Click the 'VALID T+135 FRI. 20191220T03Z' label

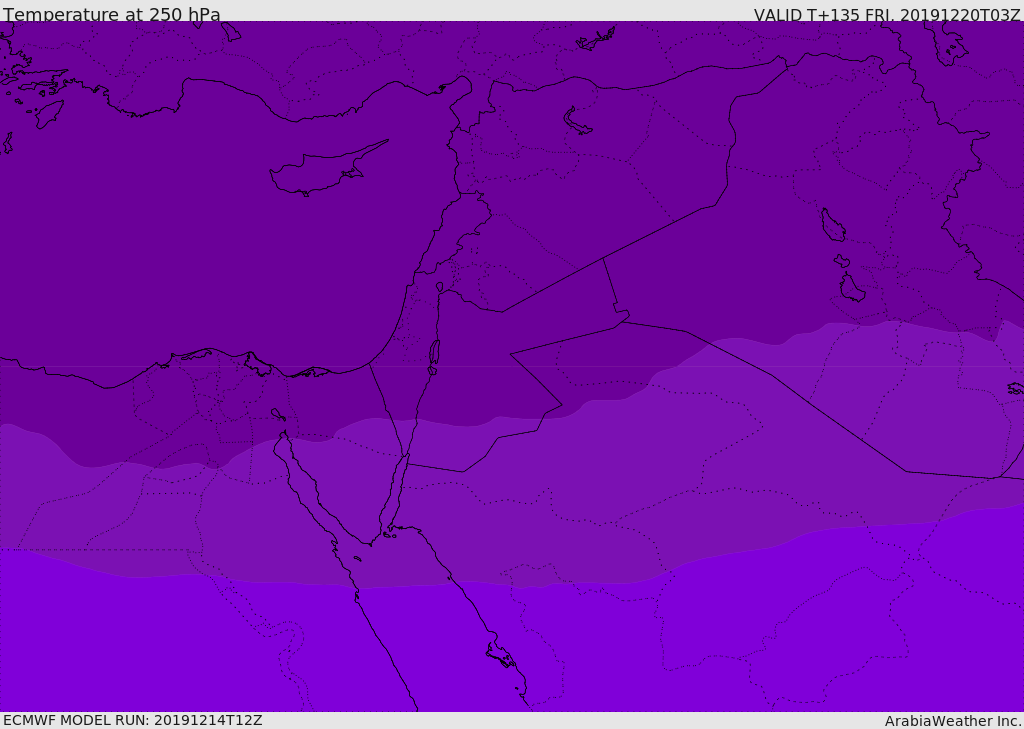[x=887, y=14]
